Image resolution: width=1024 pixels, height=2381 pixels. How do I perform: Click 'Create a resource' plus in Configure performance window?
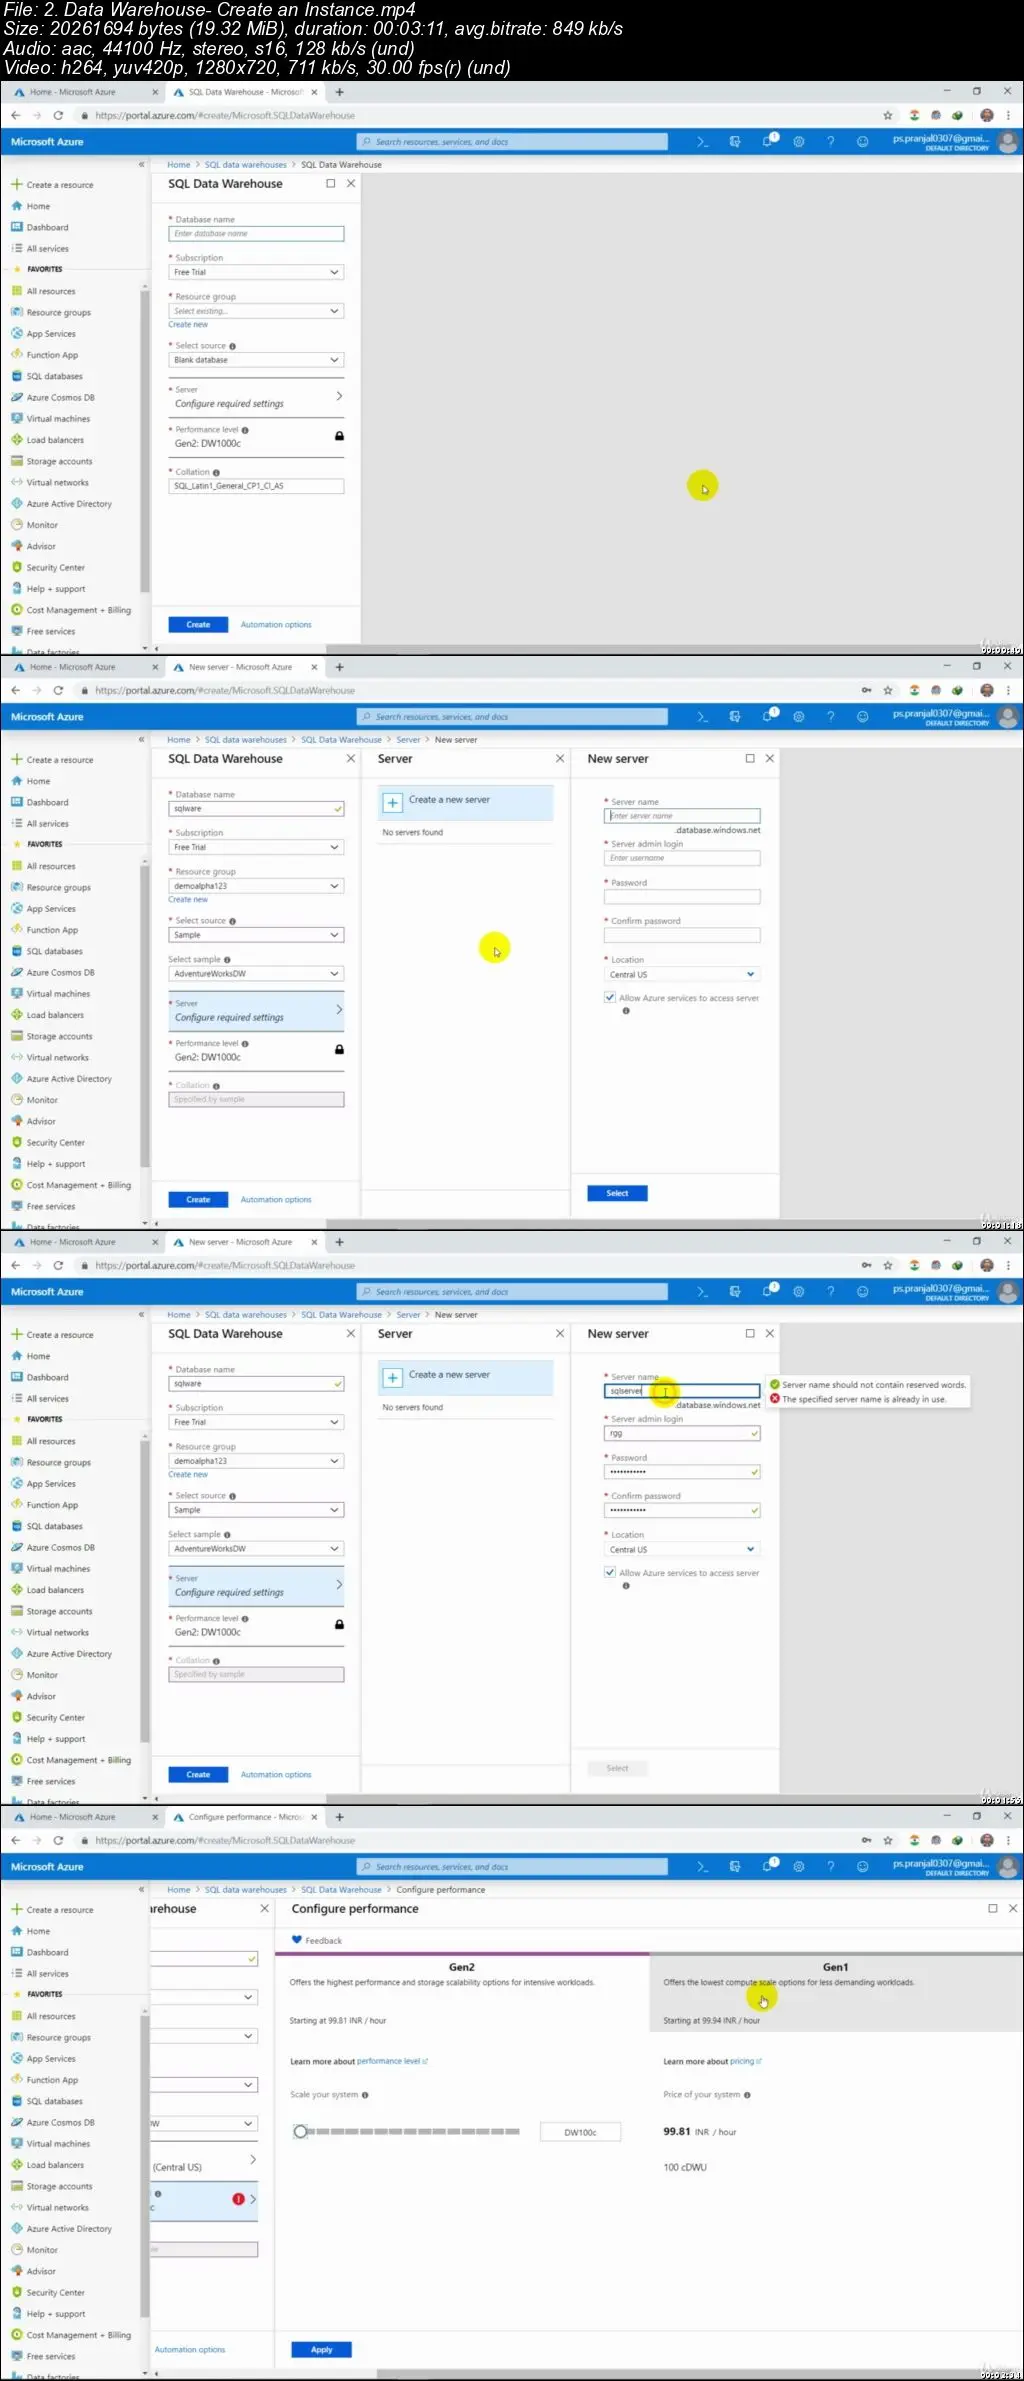pyautogui.click(x=17, y=1909)
